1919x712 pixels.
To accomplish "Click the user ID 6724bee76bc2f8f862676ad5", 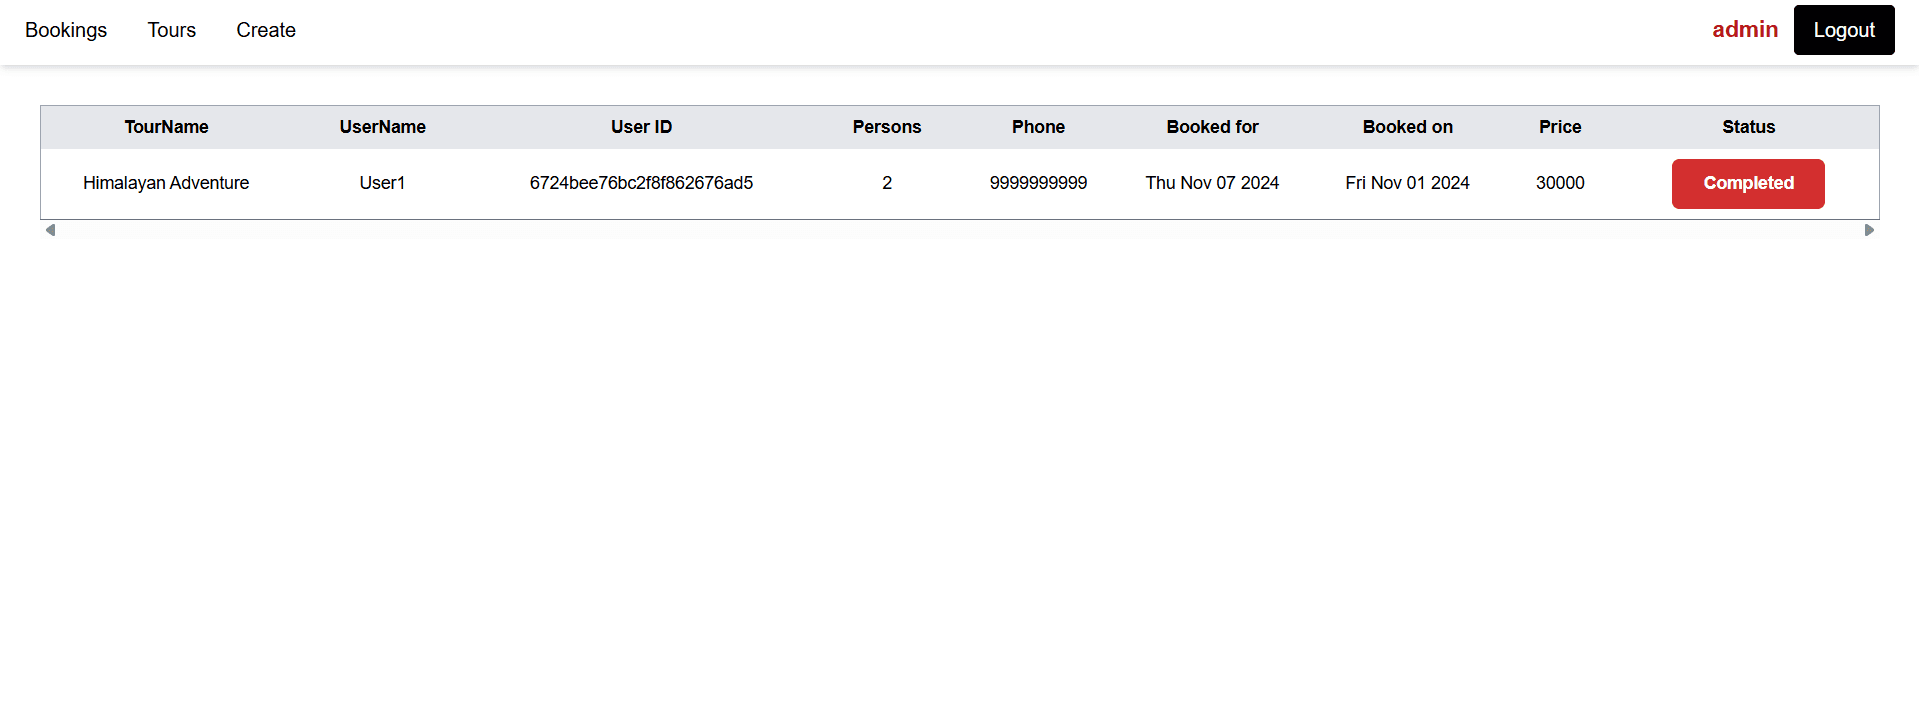I will 641,183.
